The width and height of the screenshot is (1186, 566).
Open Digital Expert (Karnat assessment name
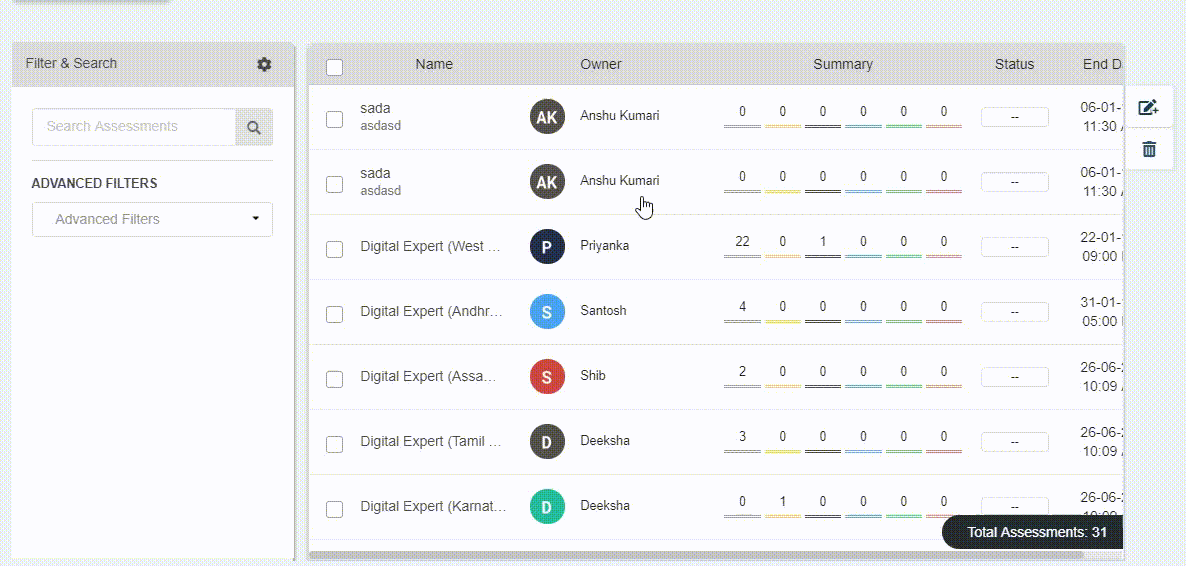433,506
